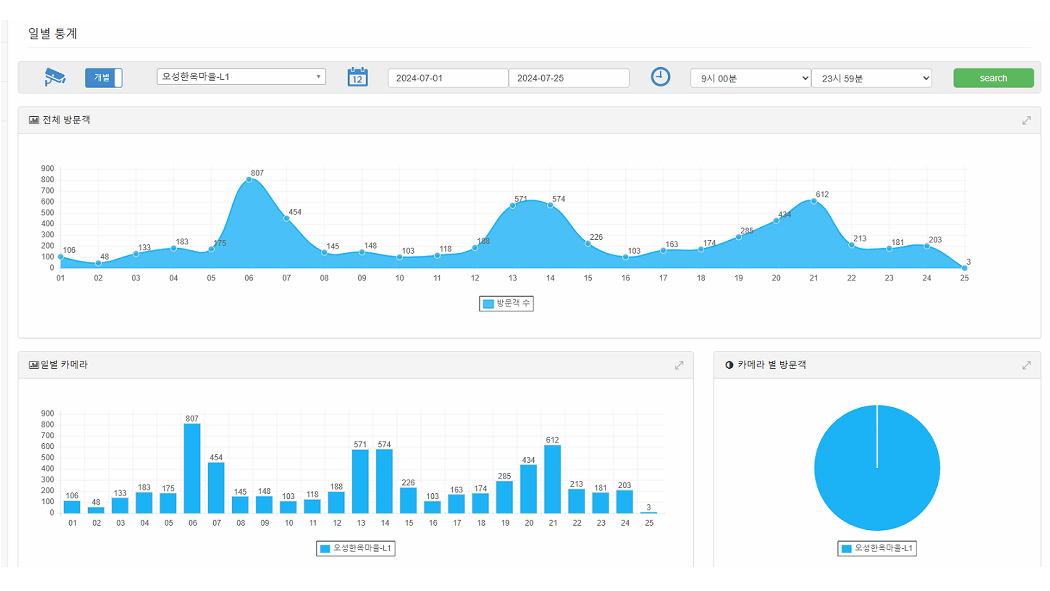Open the 오성한옥마을-L1 camera dropdown

coord(241,77)
